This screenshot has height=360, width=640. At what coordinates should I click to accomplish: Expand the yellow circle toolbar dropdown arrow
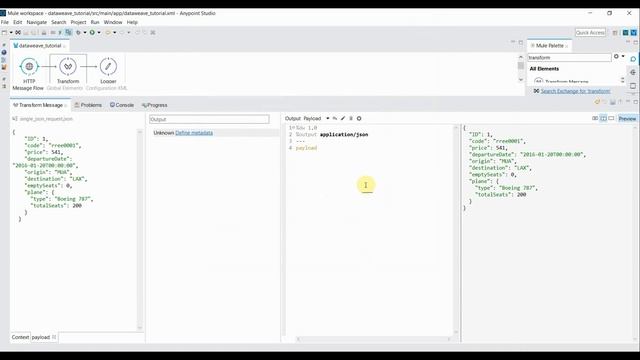(x=114, y=33)
